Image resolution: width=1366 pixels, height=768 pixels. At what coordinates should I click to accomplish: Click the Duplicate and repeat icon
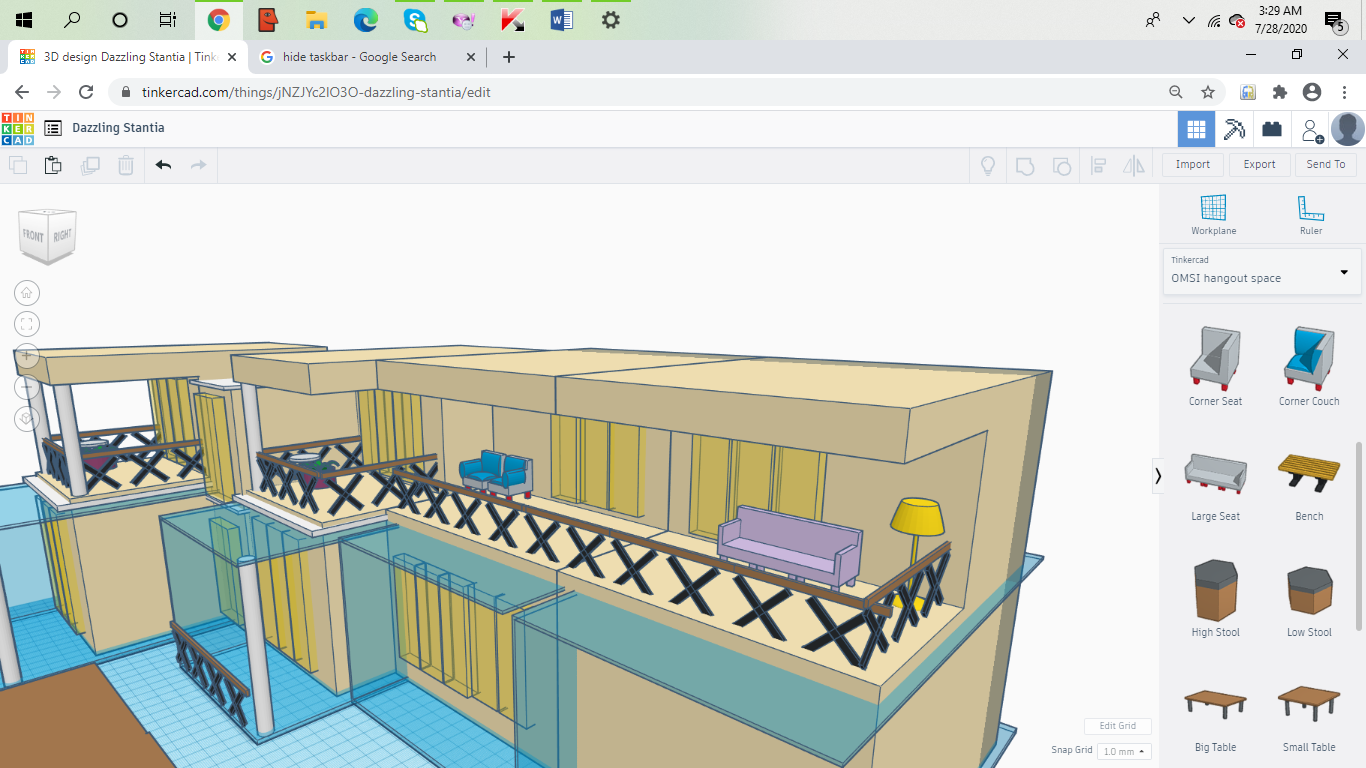(90, 165)
